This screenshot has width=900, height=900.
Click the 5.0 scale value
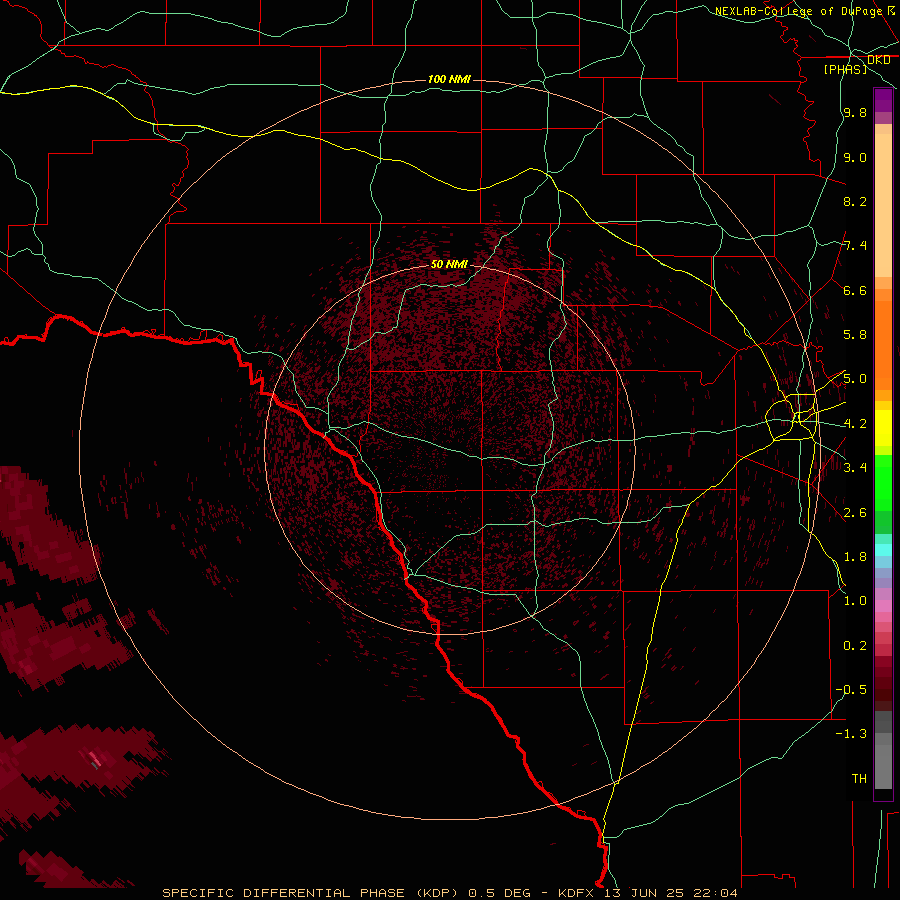pyautogui.click(x=855, y=379)
